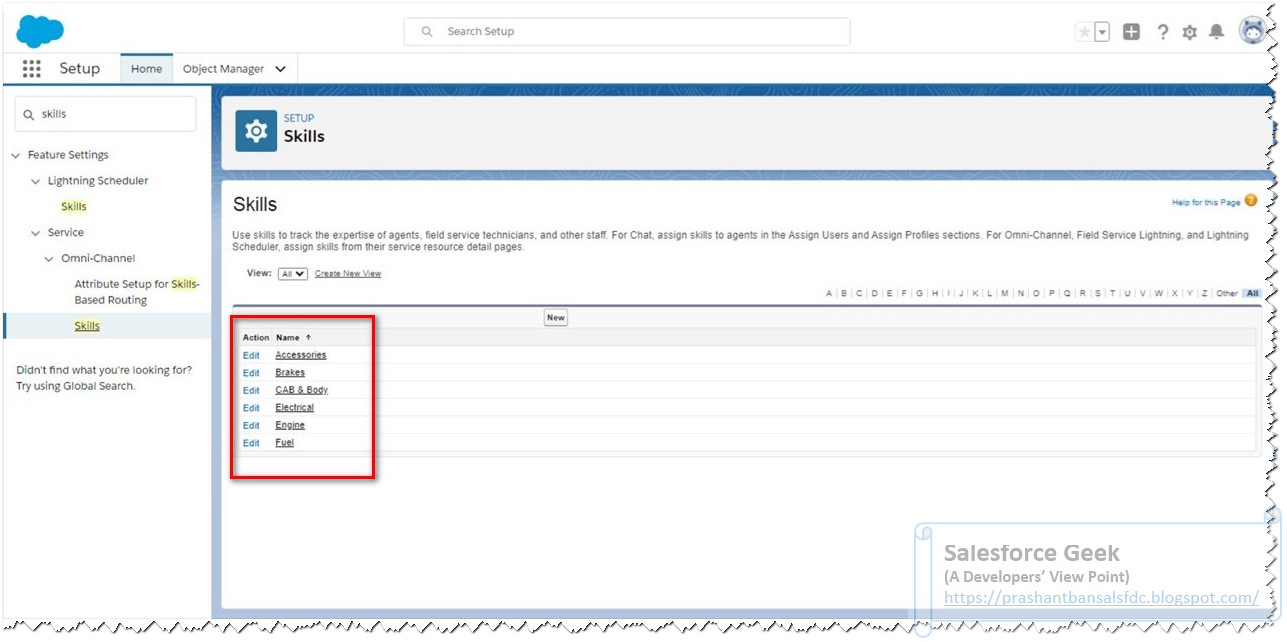
Task: Select the All alphabet filter
Action: [x=1252, y=294]
